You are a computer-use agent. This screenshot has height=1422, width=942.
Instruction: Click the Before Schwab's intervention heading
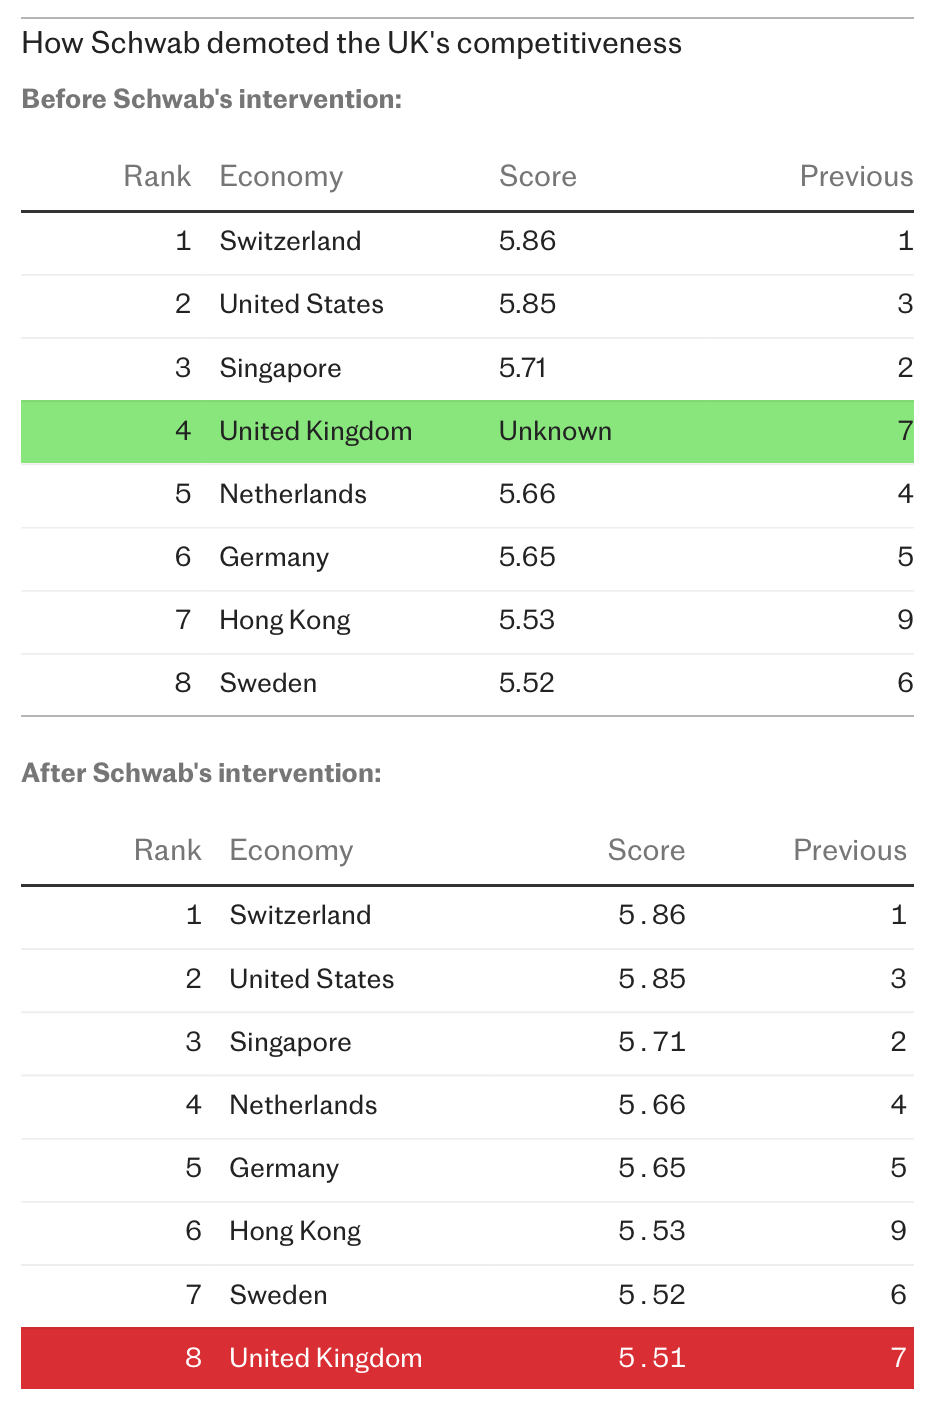212,99
